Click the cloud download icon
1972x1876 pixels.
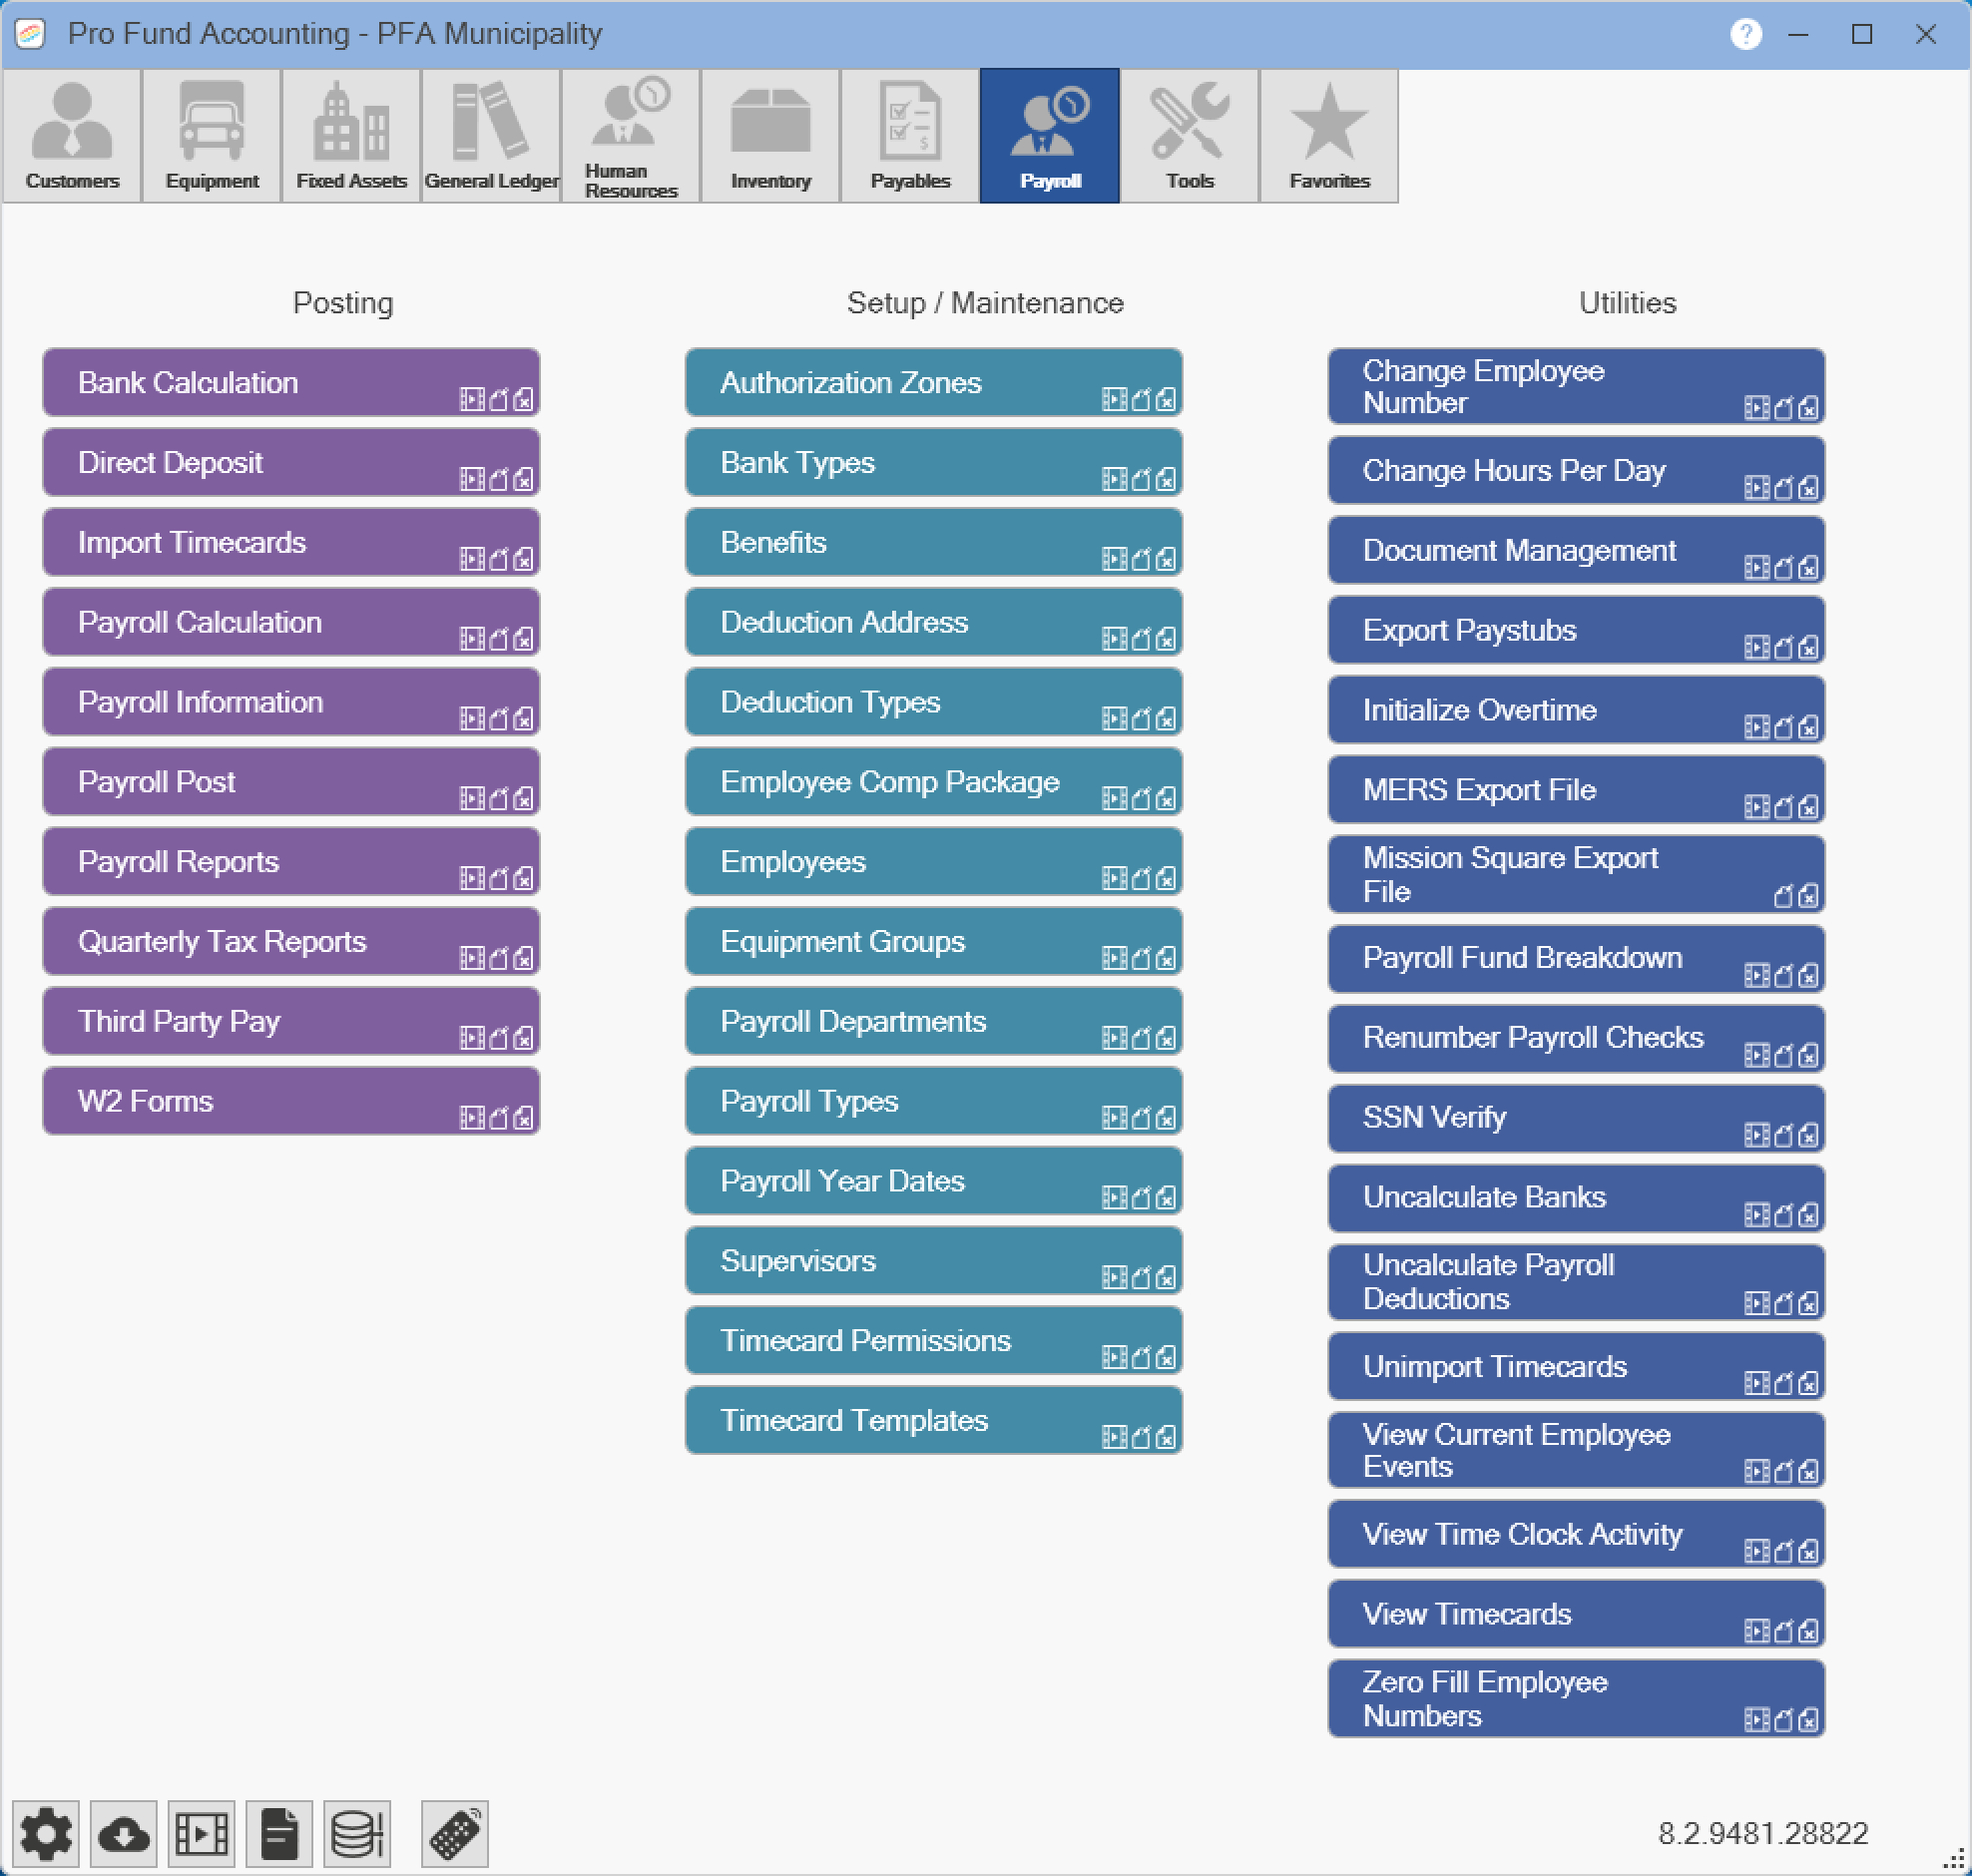point(123,1834)
